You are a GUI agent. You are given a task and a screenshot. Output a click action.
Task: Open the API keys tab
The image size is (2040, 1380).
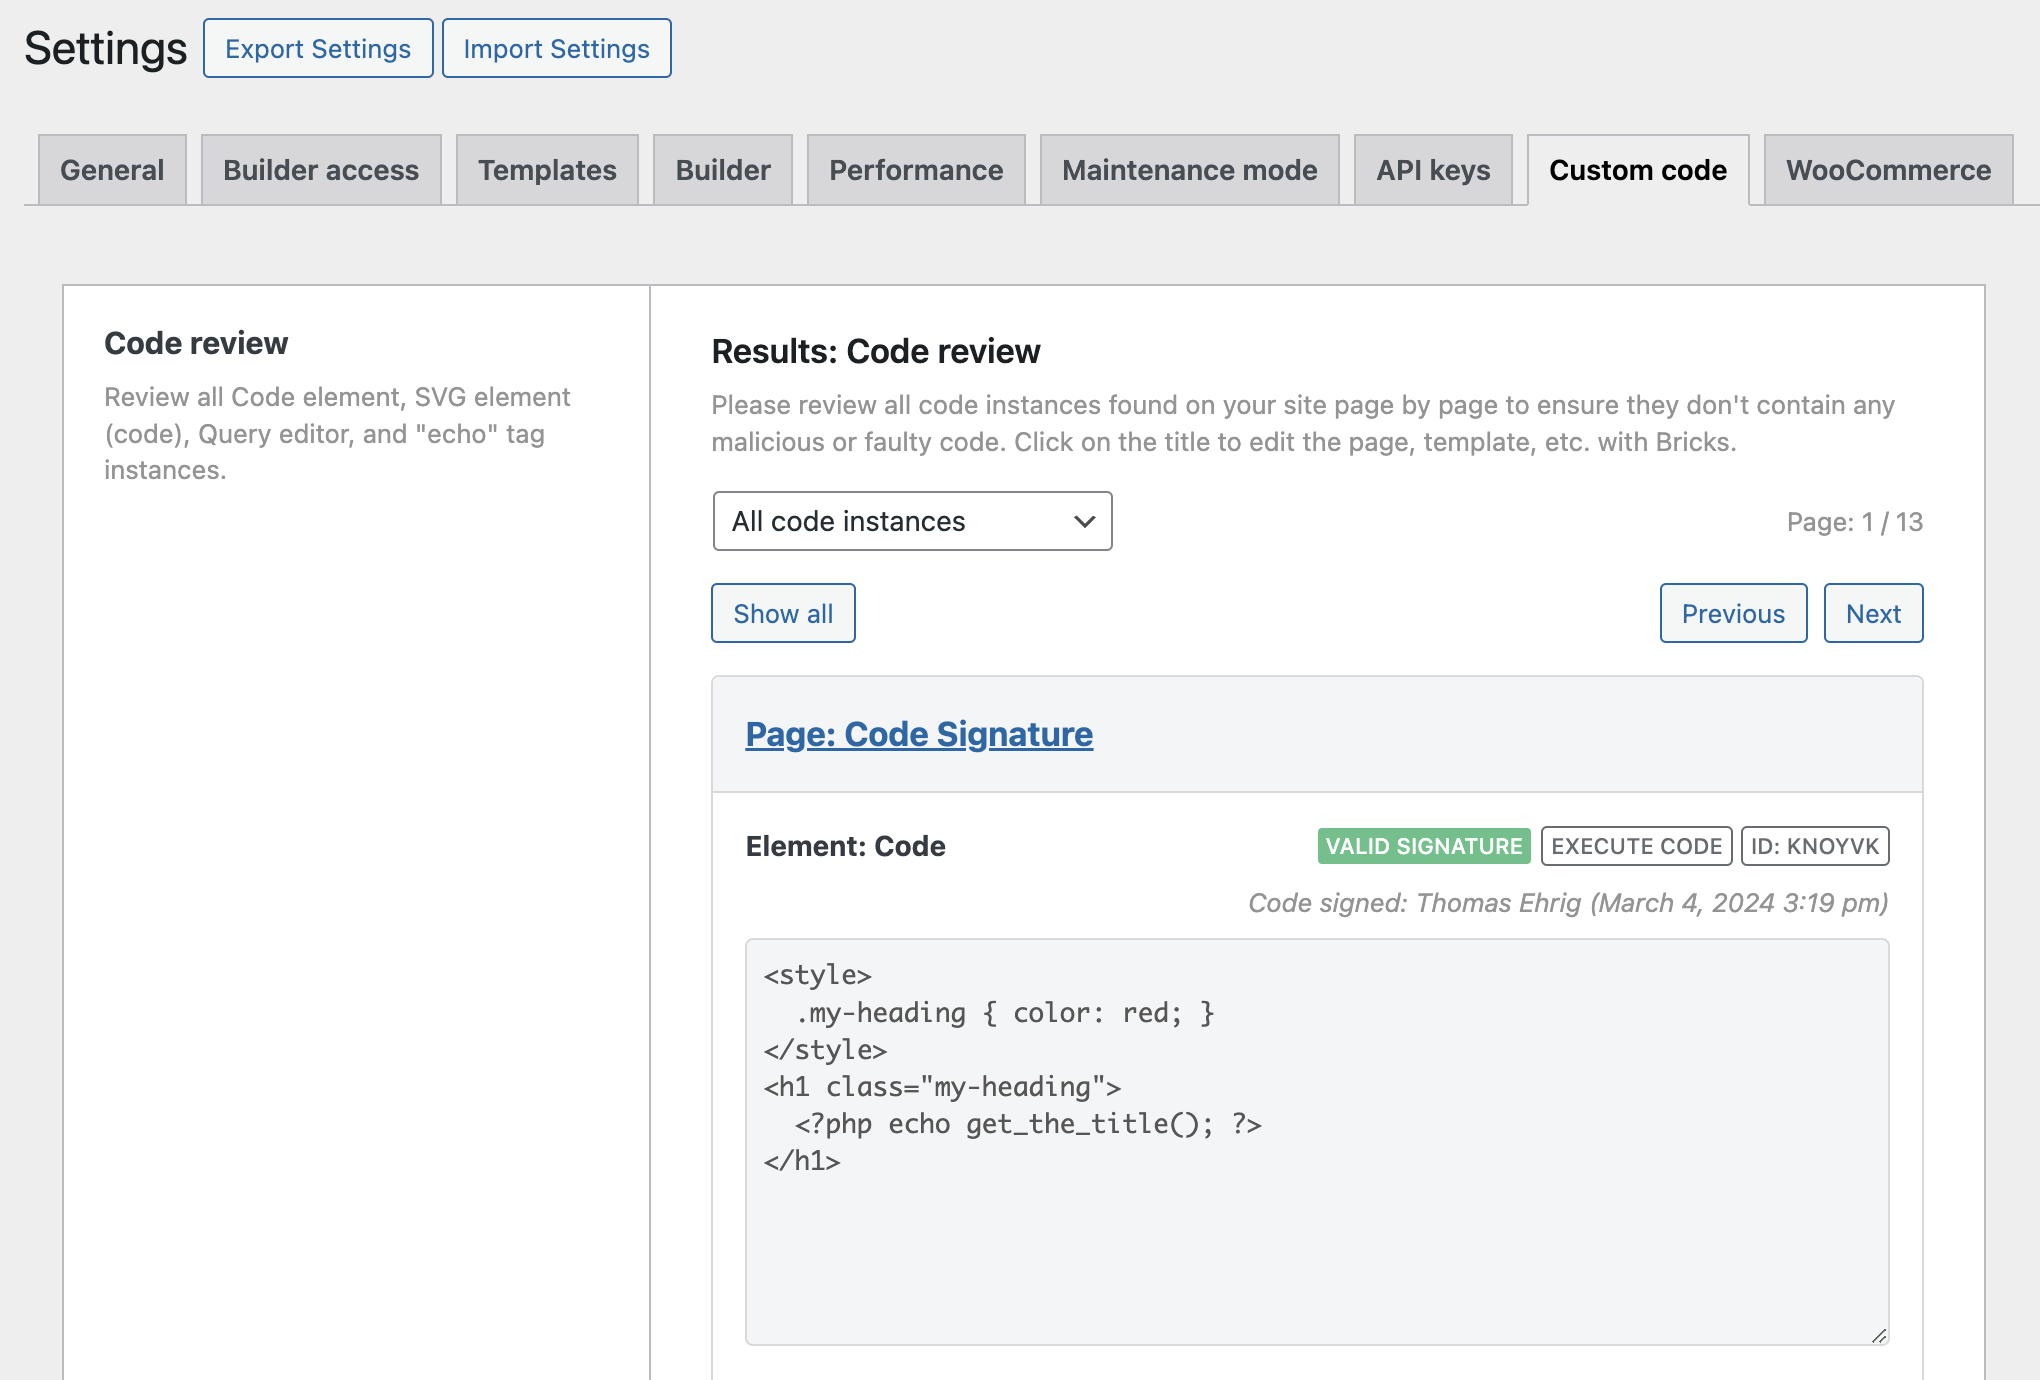click(x=1433, y=170)
